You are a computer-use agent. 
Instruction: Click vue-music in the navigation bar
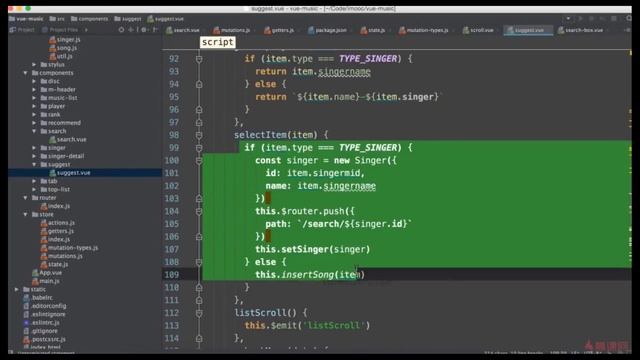pyautogui.click(x=26, y=19)
